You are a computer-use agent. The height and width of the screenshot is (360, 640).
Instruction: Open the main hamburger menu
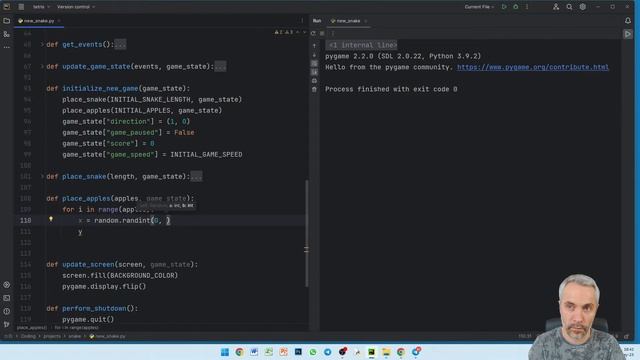pos(21,7)
